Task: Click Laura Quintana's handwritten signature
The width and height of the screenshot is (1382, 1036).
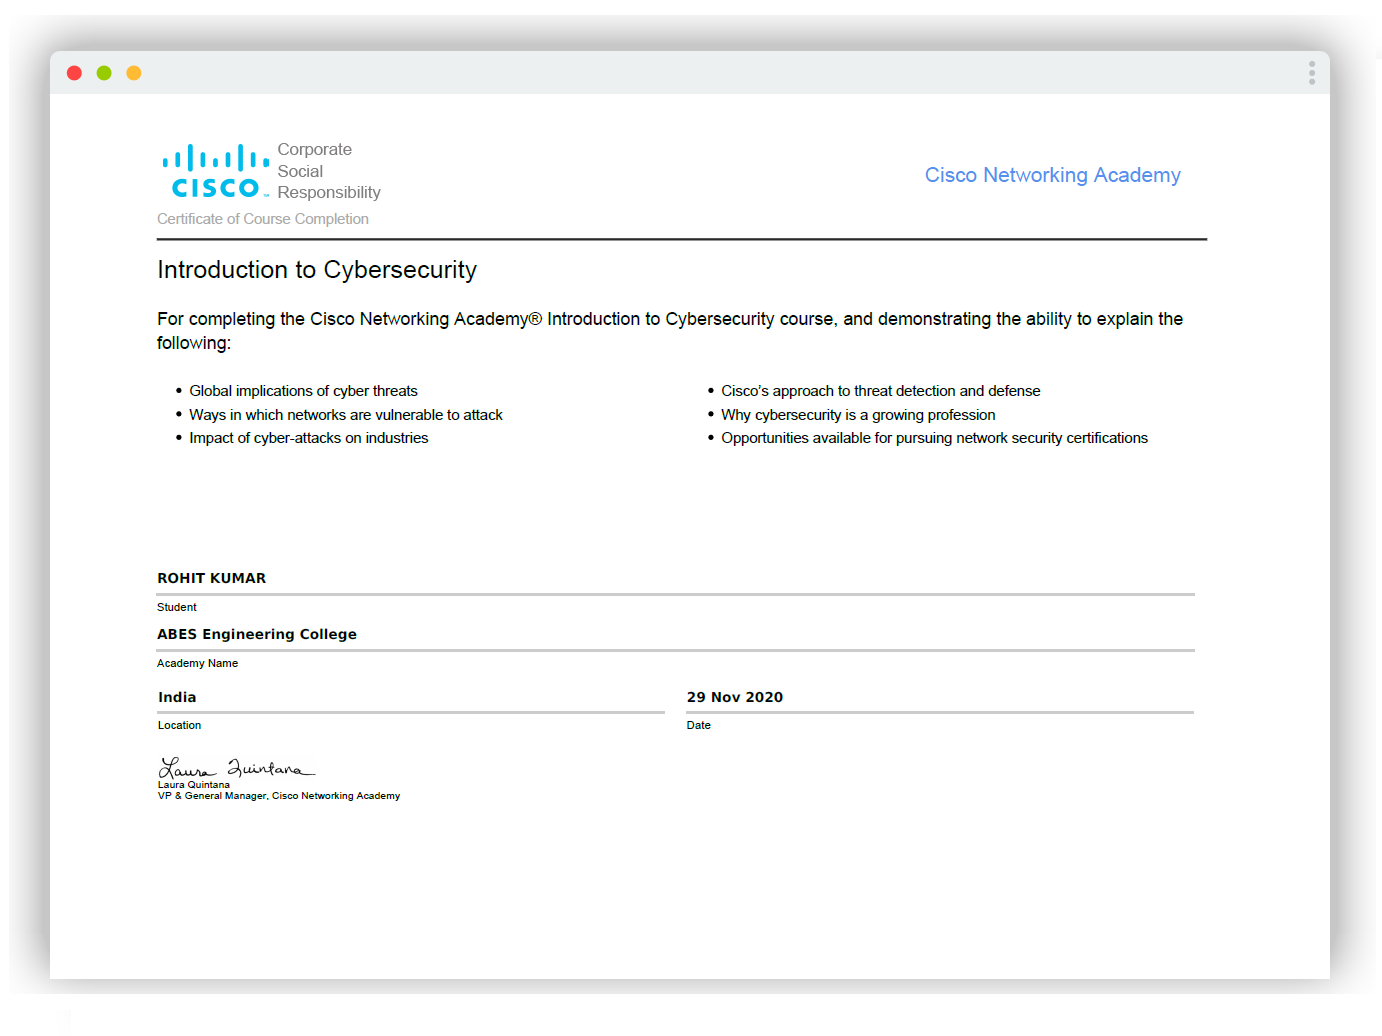Action: point(237,768)
